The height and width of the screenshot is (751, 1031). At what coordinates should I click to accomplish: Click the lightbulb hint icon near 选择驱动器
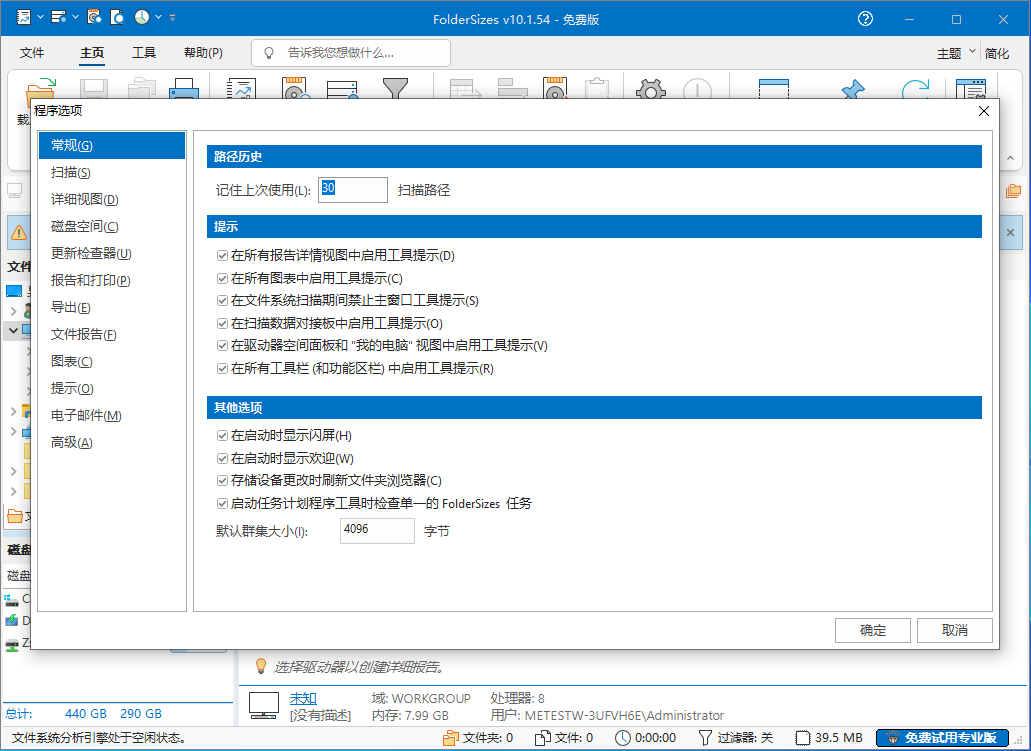point(261,666)
